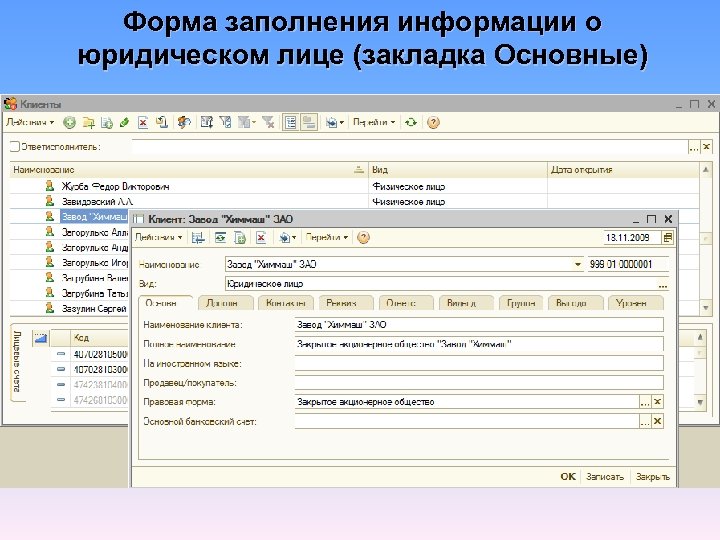Switch to Уровни tab

coord(636,303)
